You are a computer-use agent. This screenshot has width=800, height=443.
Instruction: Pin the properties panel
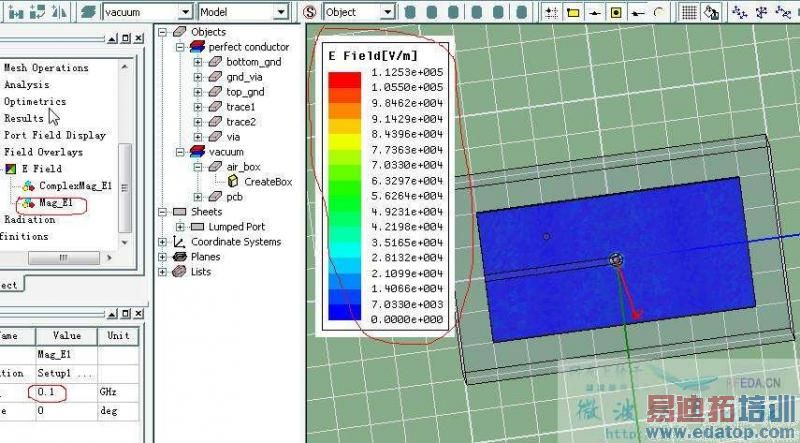112,313
